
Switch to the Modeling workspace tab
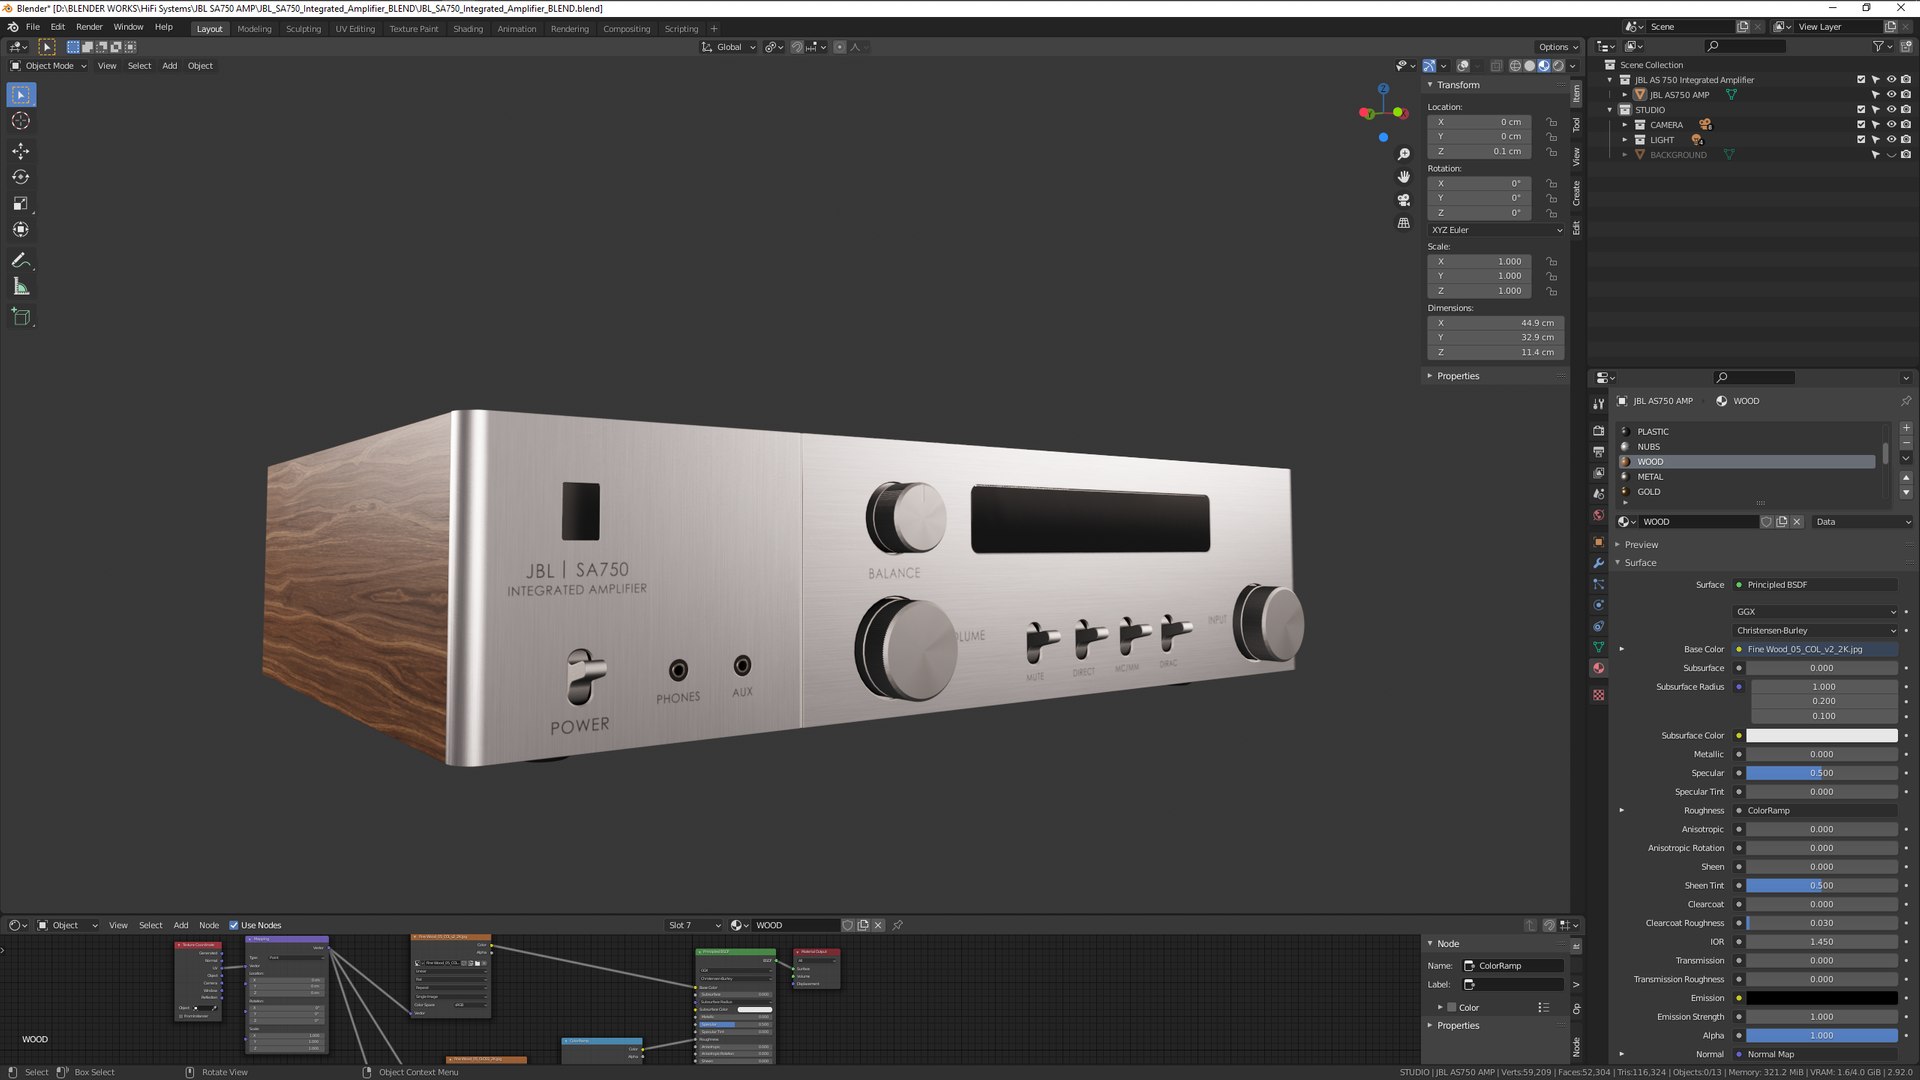pyautogui.click(x=254, y=29)
